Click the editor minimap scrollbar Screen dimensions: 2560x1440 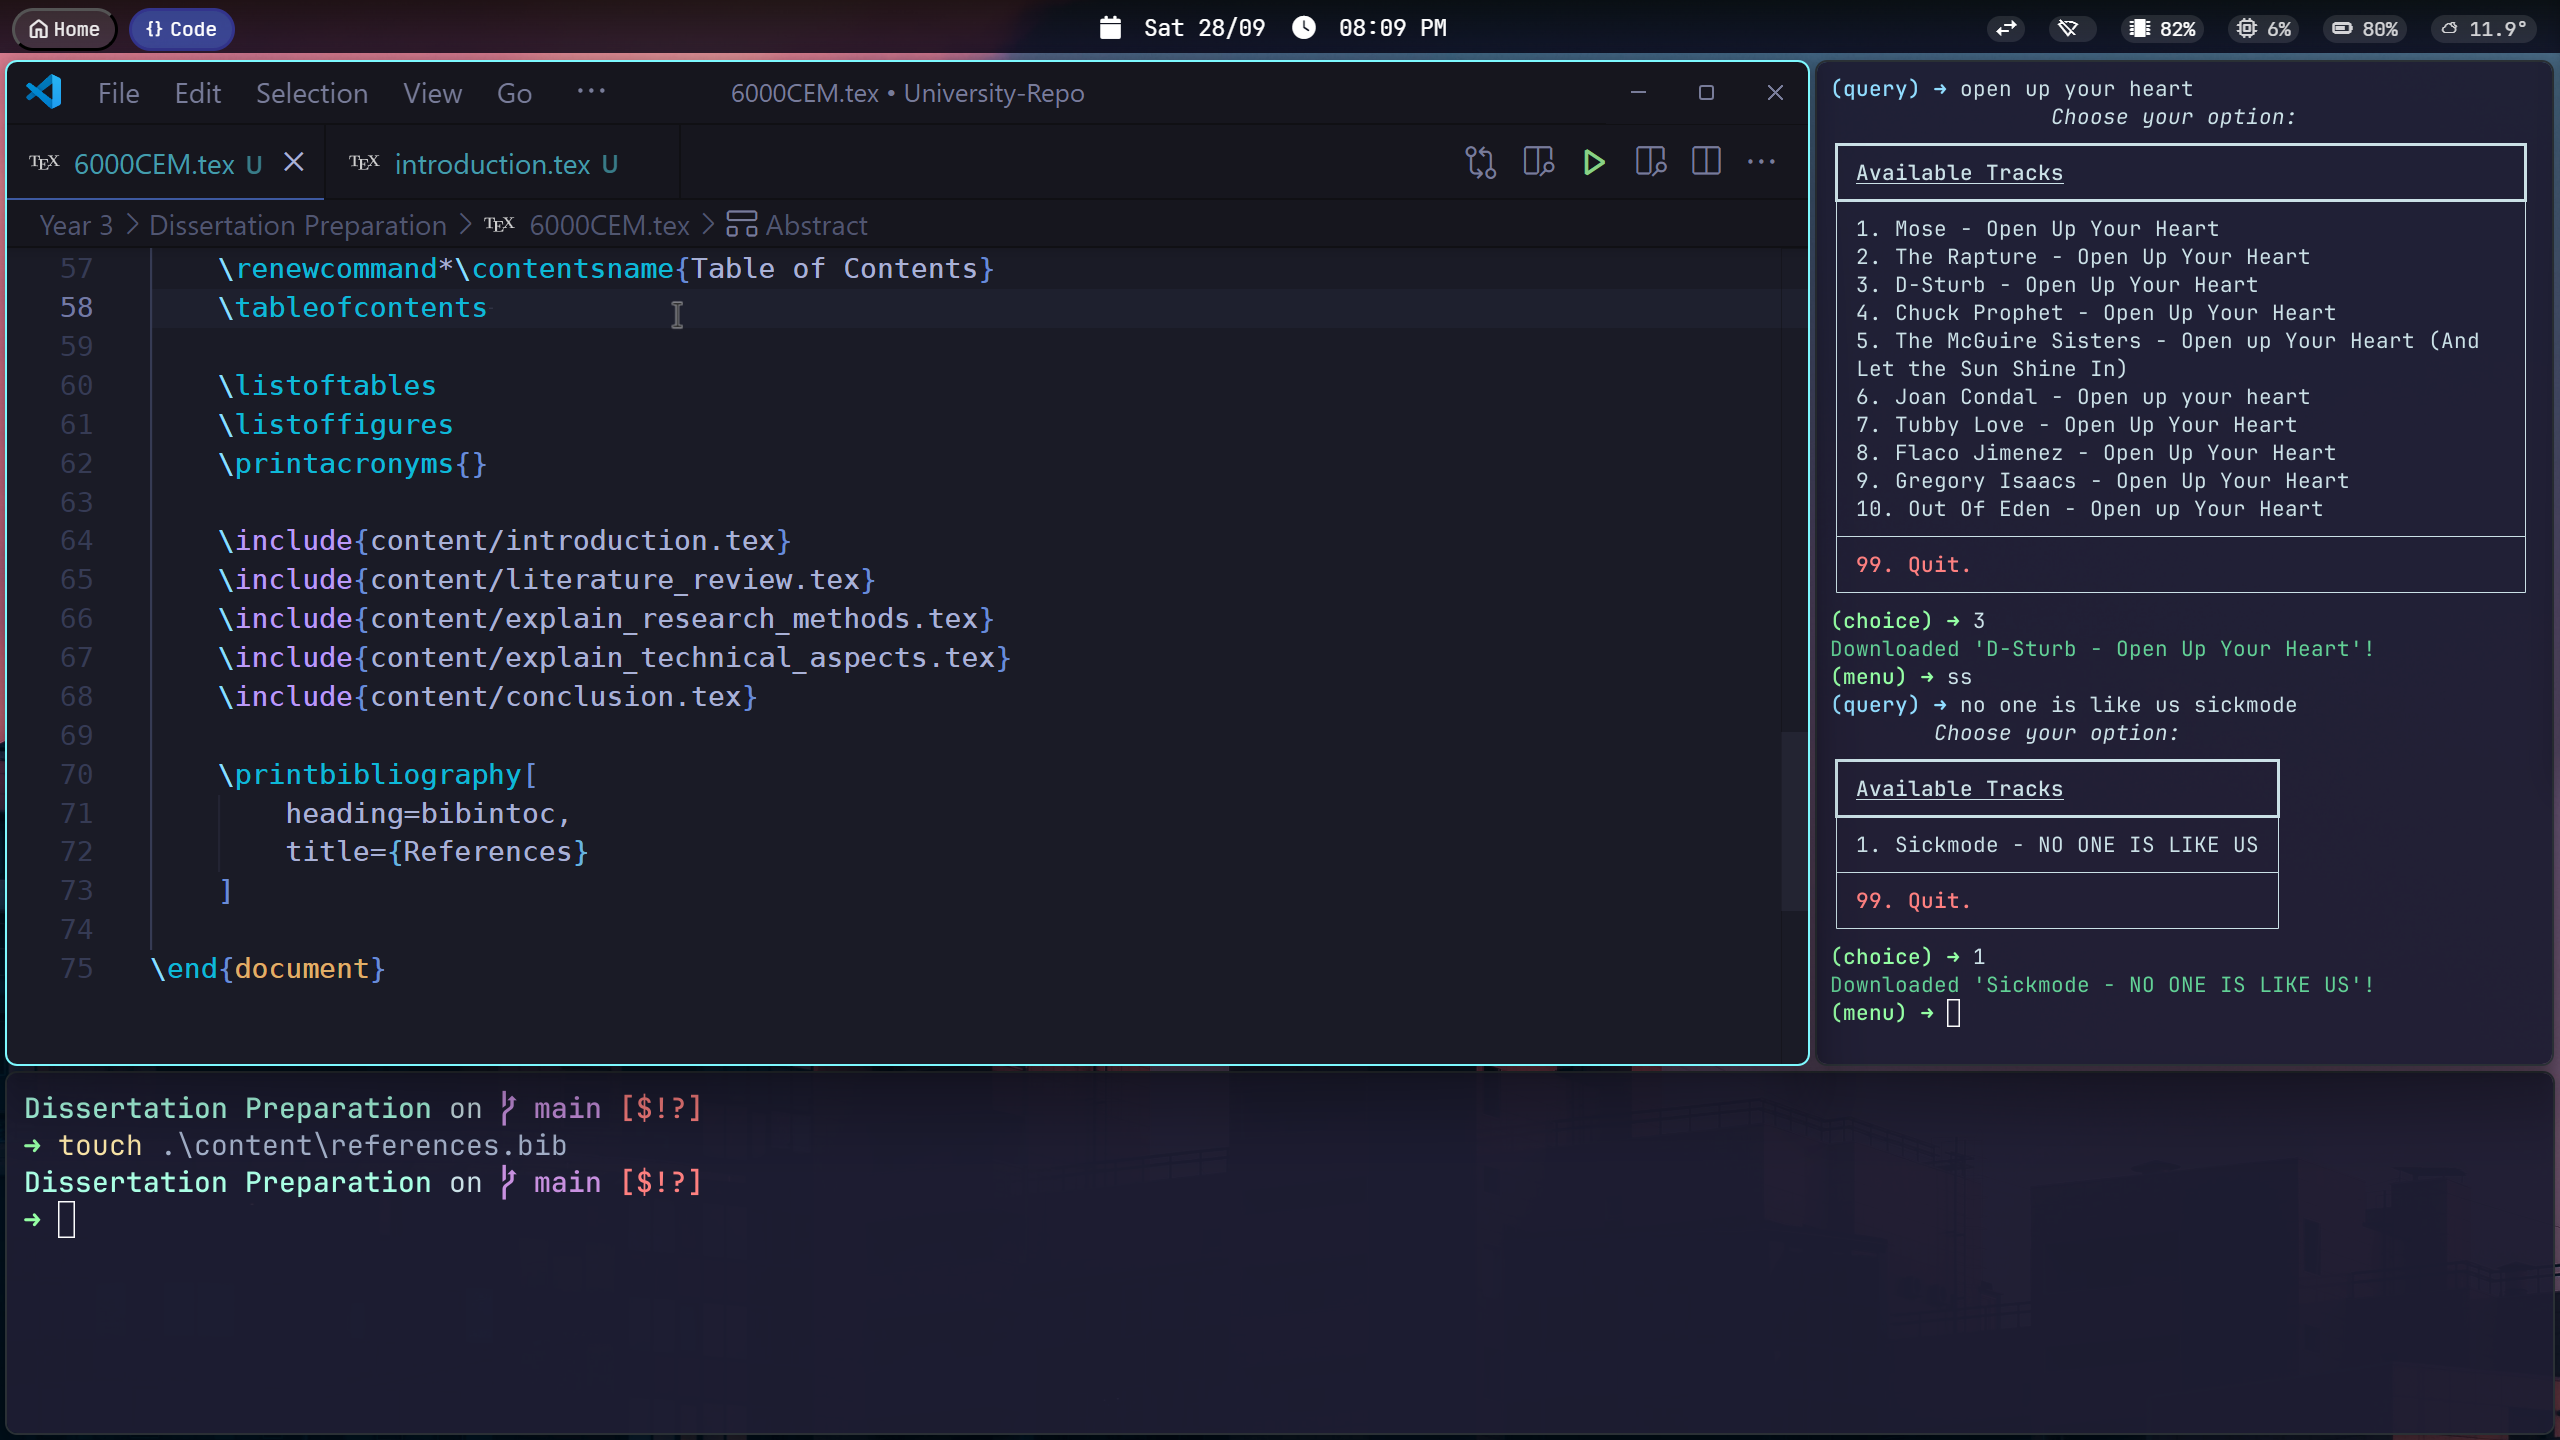(x=1793, y=820)
